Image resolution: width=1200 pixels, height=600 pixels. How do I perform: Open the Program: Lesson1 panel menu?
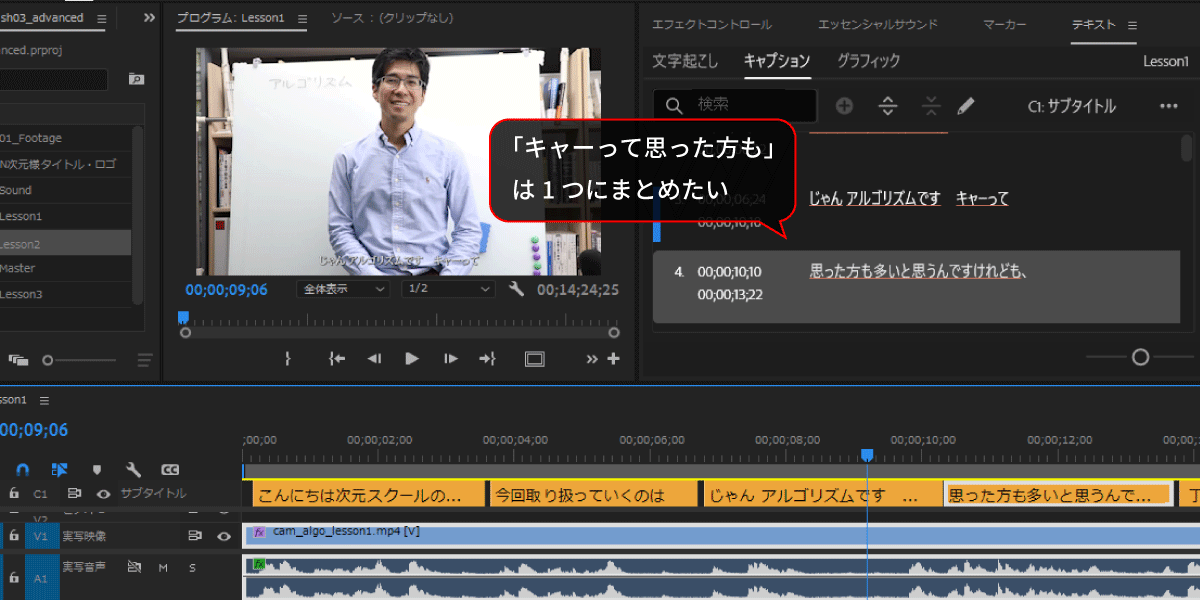coord(303,18)
